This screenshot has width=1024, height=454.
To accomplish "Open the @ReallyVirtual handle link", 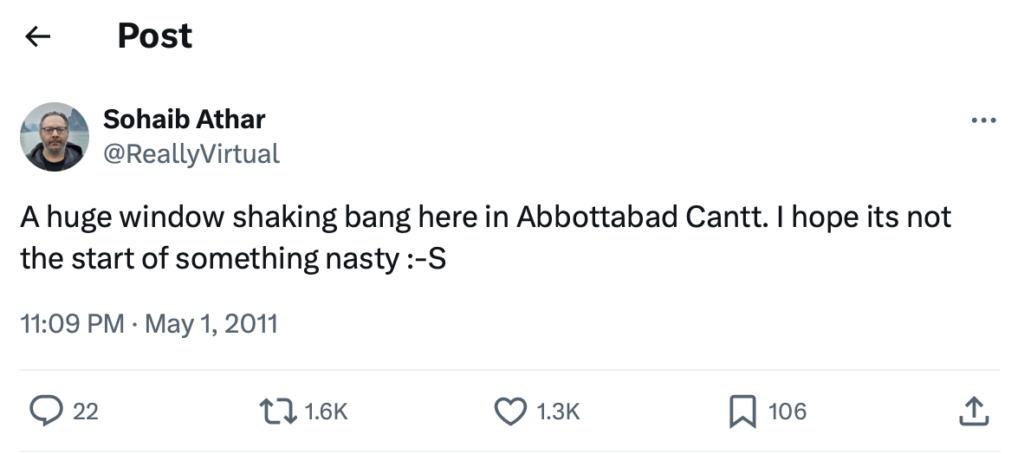I will click(191, 153).
